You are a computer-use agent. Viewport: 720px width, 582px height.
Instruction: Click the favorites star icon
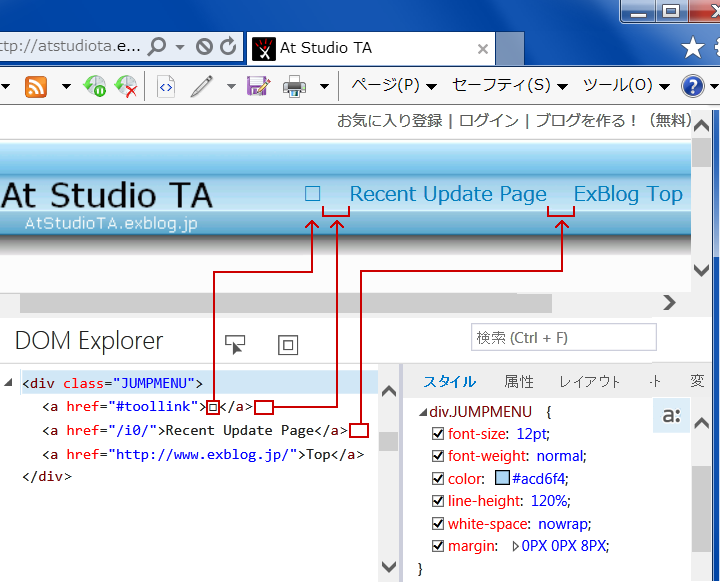[x=692, y=48]
